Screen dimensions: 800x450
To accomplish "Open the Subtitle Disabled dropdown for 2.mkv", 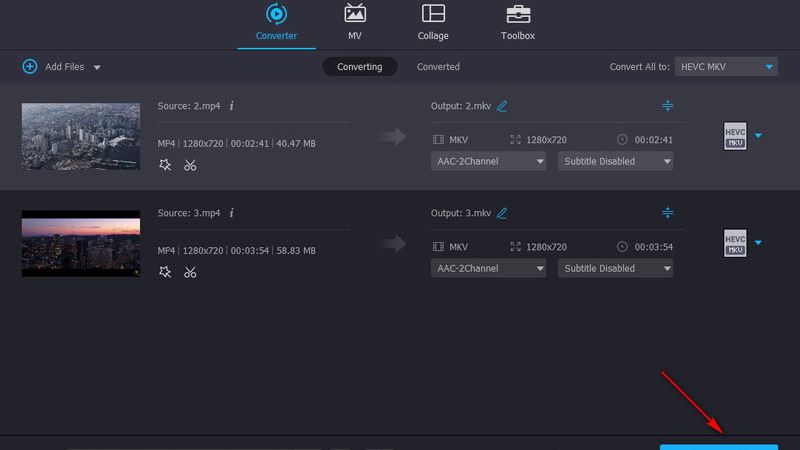I will 615,161.
